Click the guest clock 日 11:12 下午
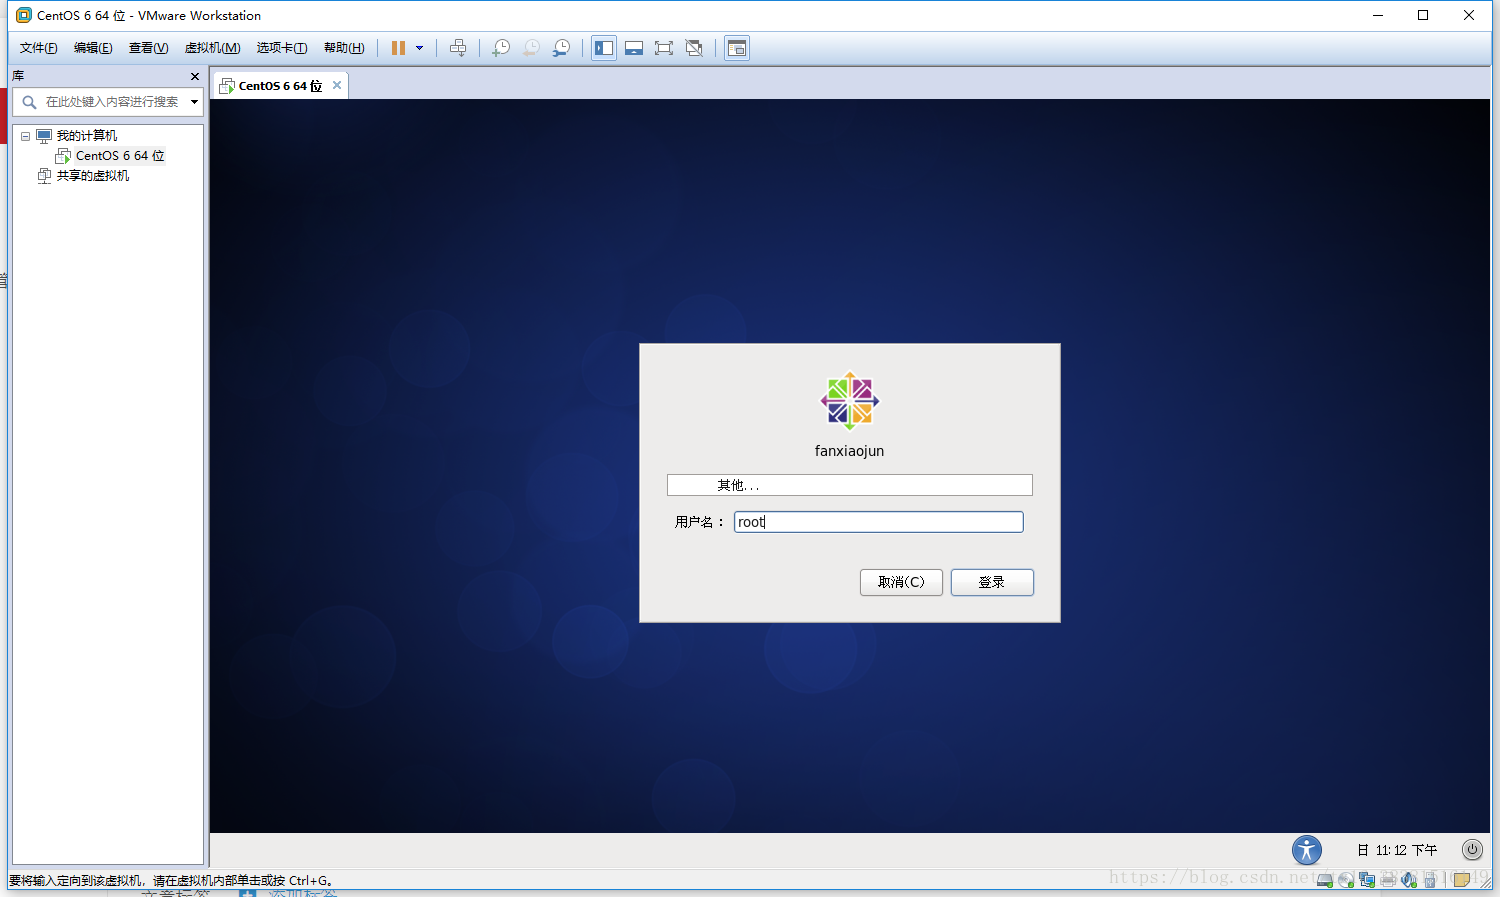Image resolution: width=1500 pixels, height=897 pixels. click(1397, 850)
